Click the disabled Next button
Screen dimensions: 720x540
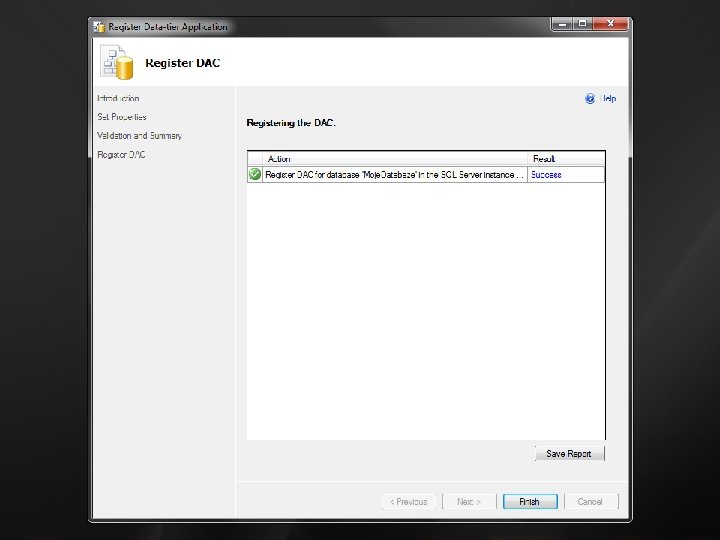click(469, 501)
